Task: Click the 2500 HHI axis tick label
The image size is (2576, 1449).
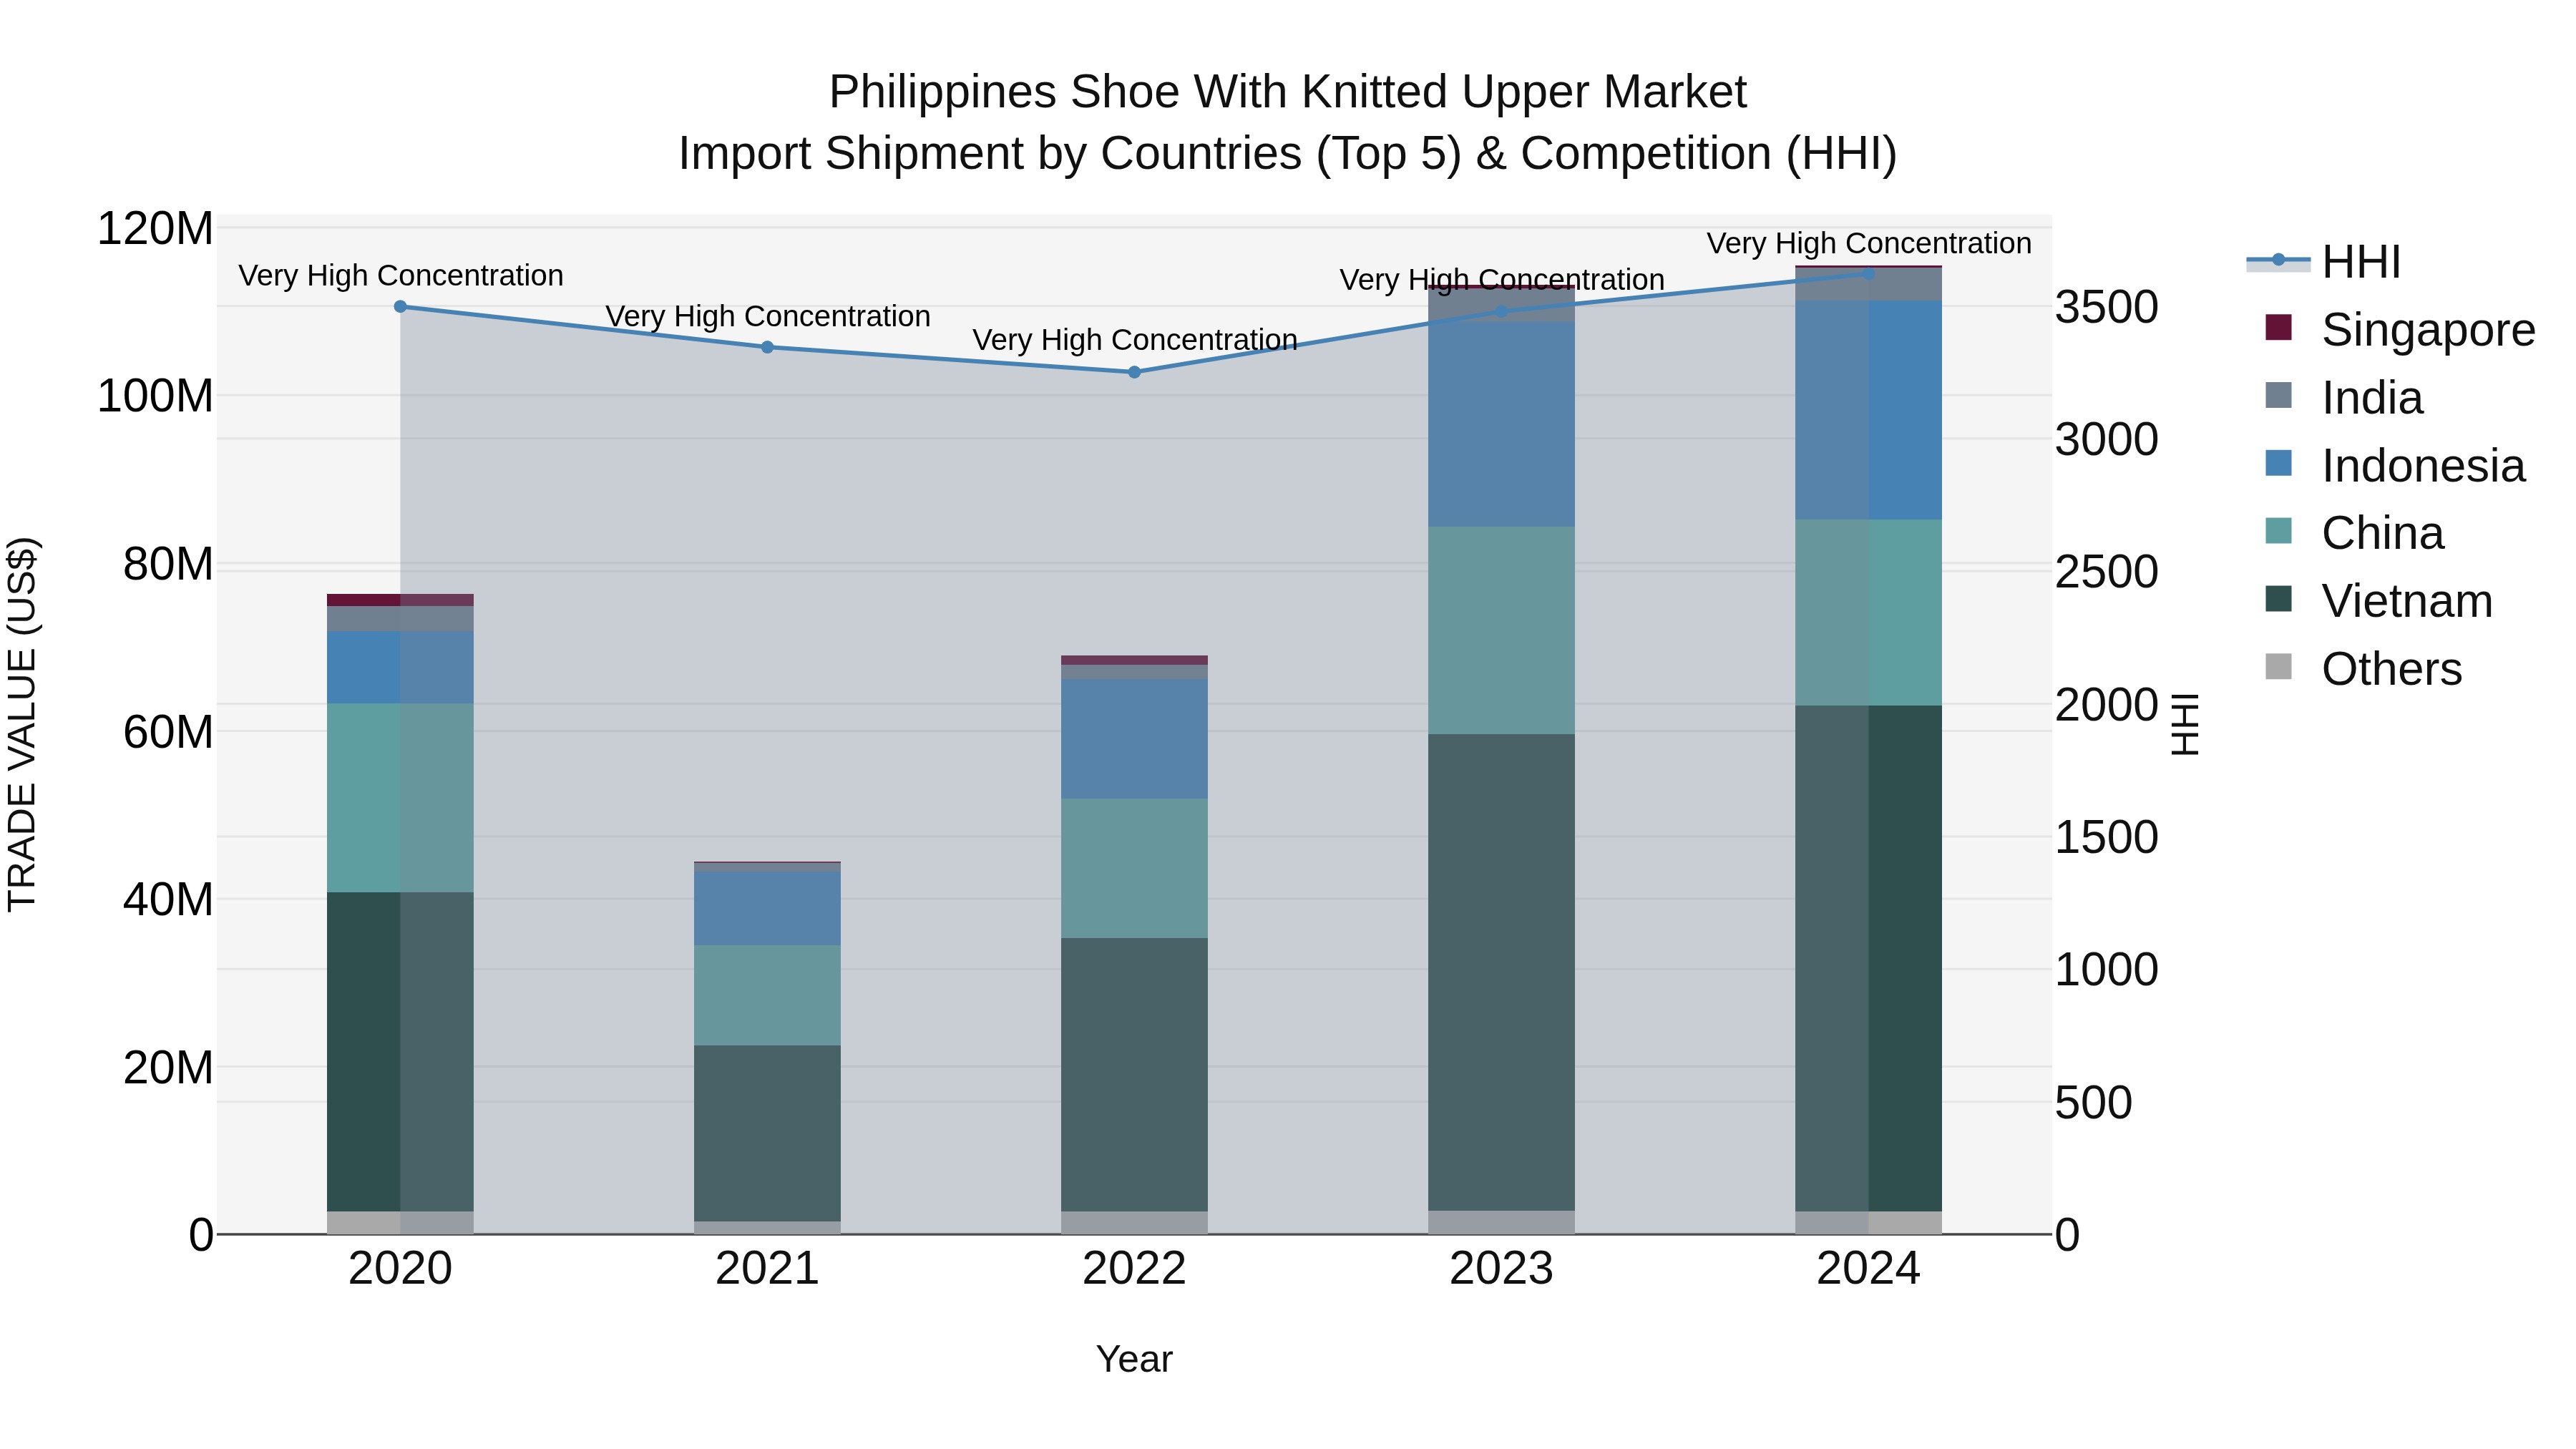Action: [x=2106, y=572]
